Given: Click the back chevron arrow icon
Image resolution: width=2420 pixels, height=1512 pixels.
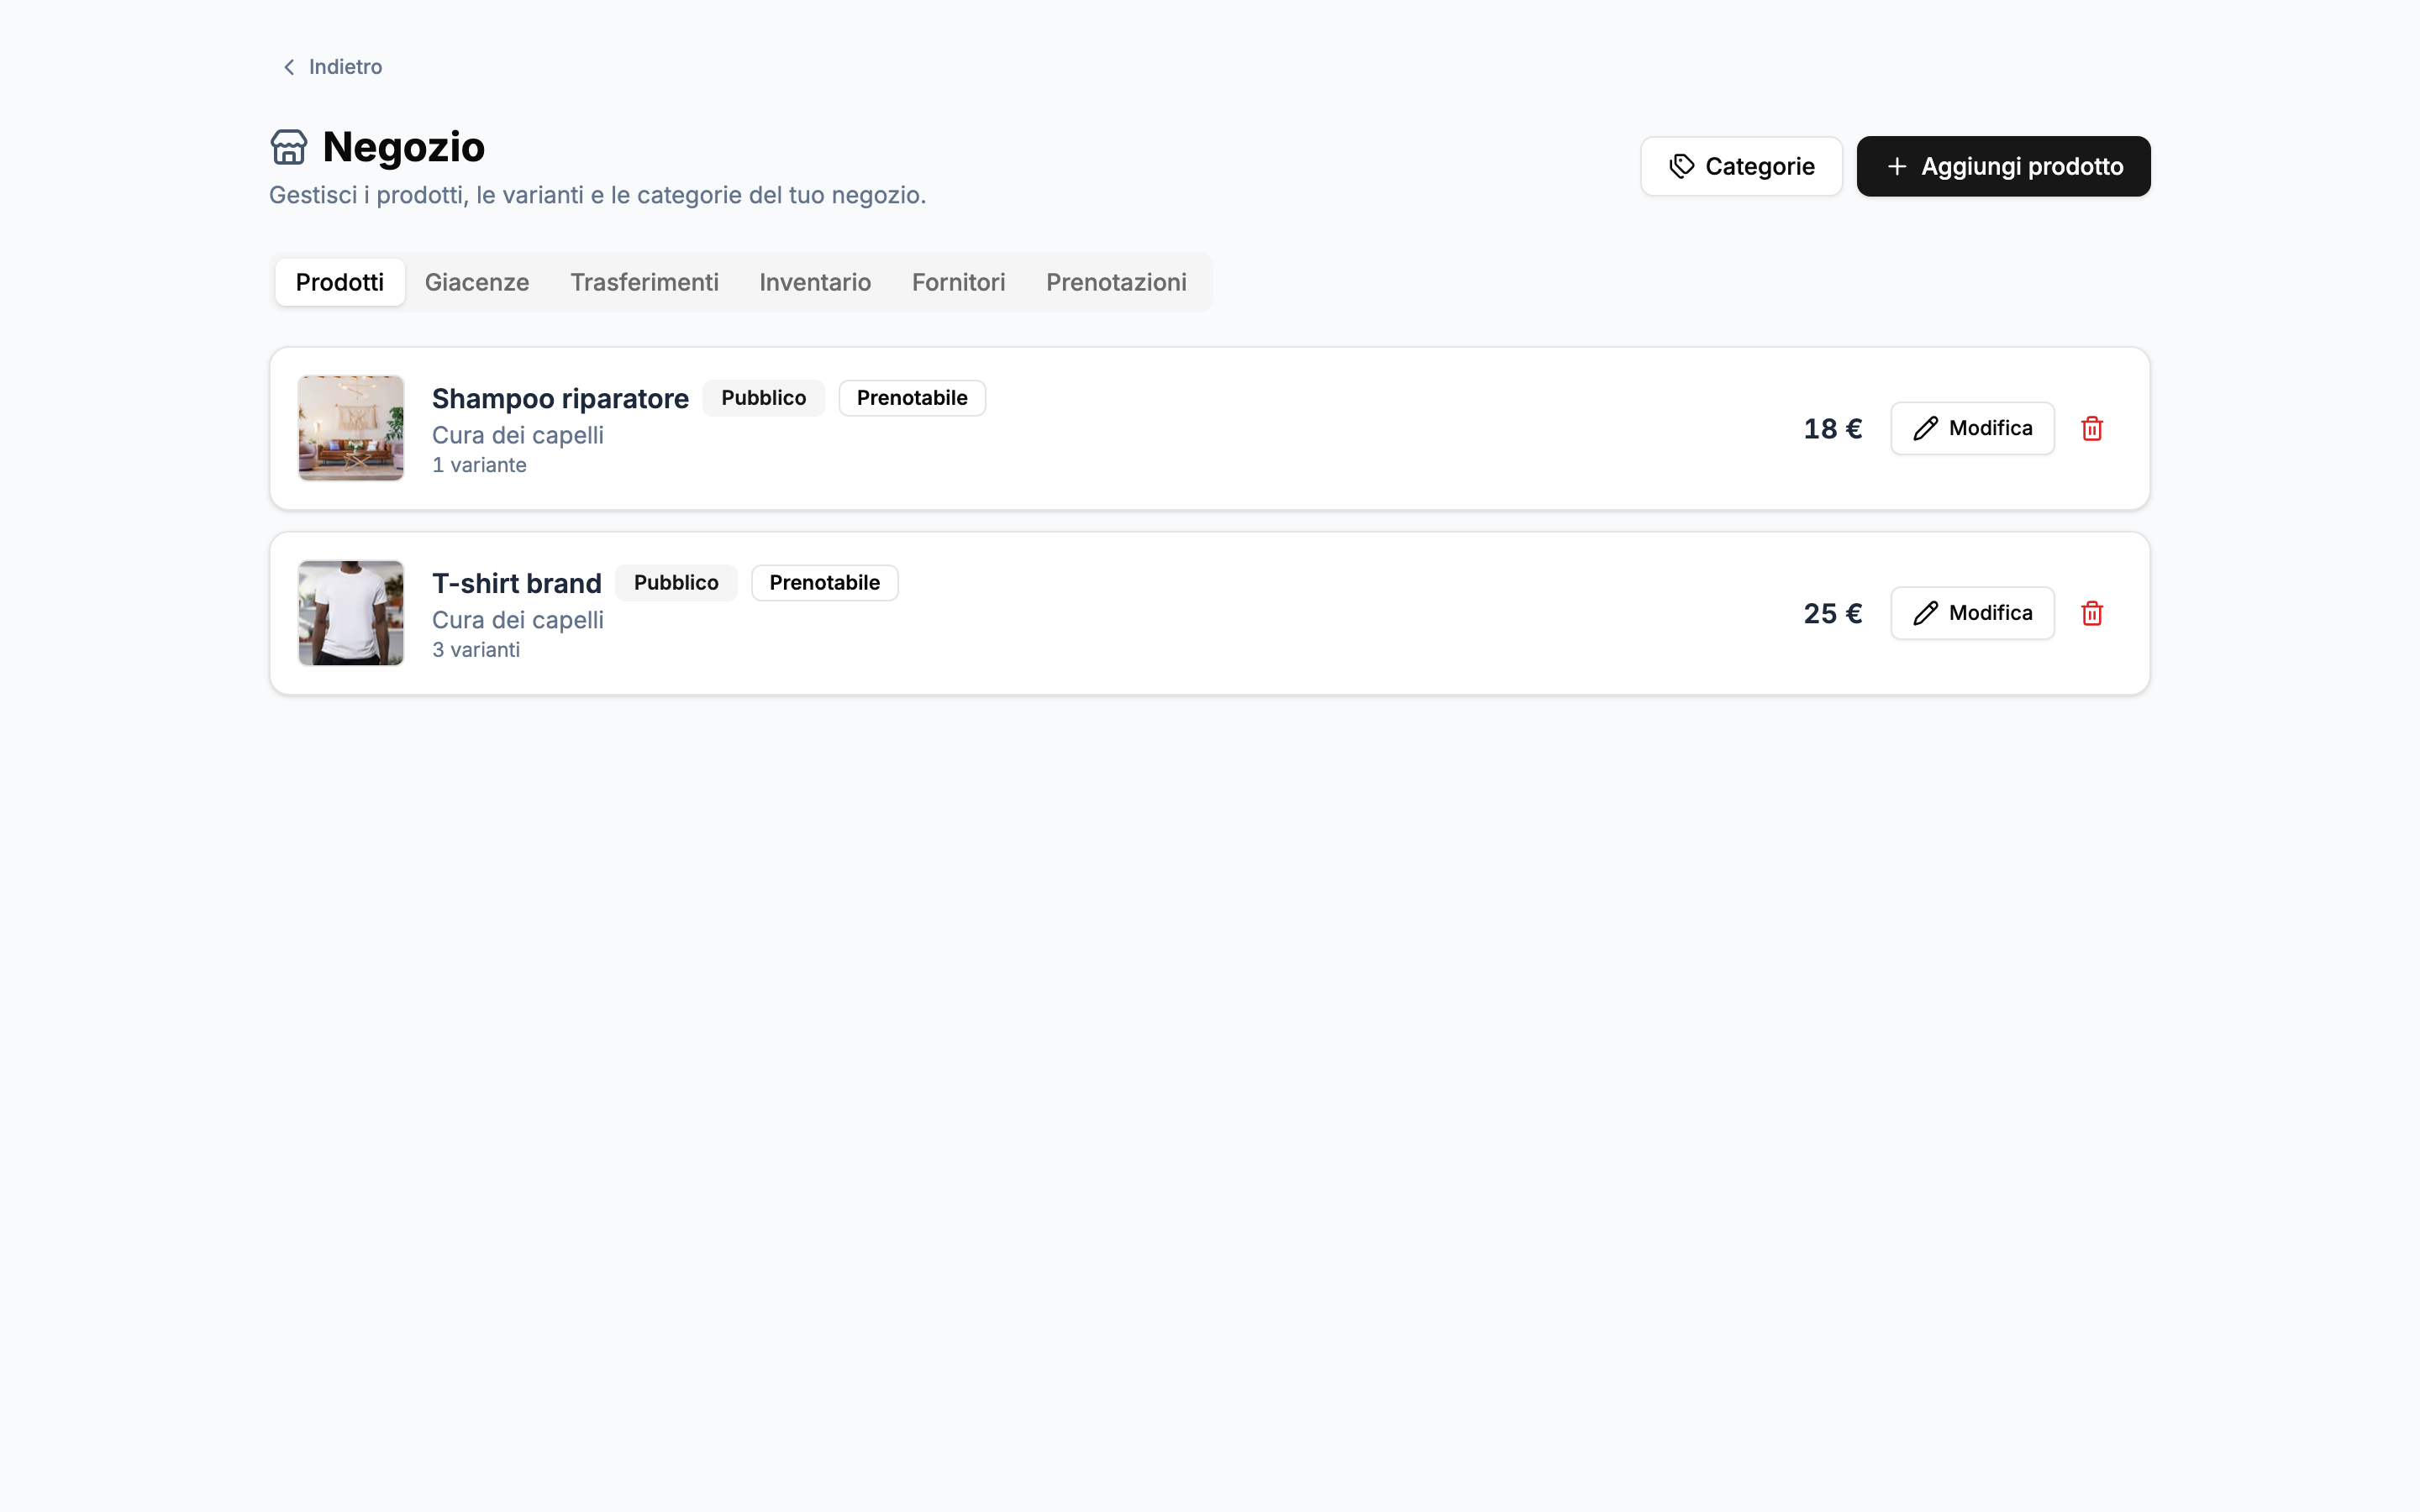Looking at the screenshot, I should coord(289,67).
